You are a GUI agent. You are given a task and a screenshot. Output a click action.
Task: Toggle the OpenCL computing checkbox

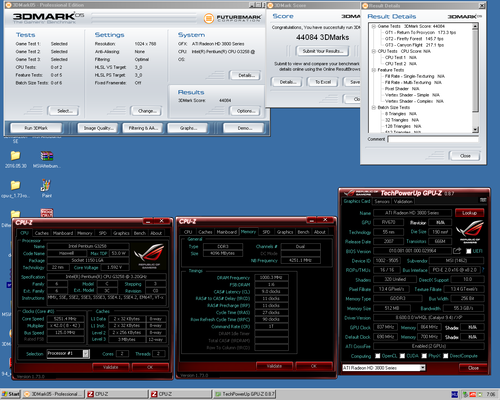[x=377, y=356]
